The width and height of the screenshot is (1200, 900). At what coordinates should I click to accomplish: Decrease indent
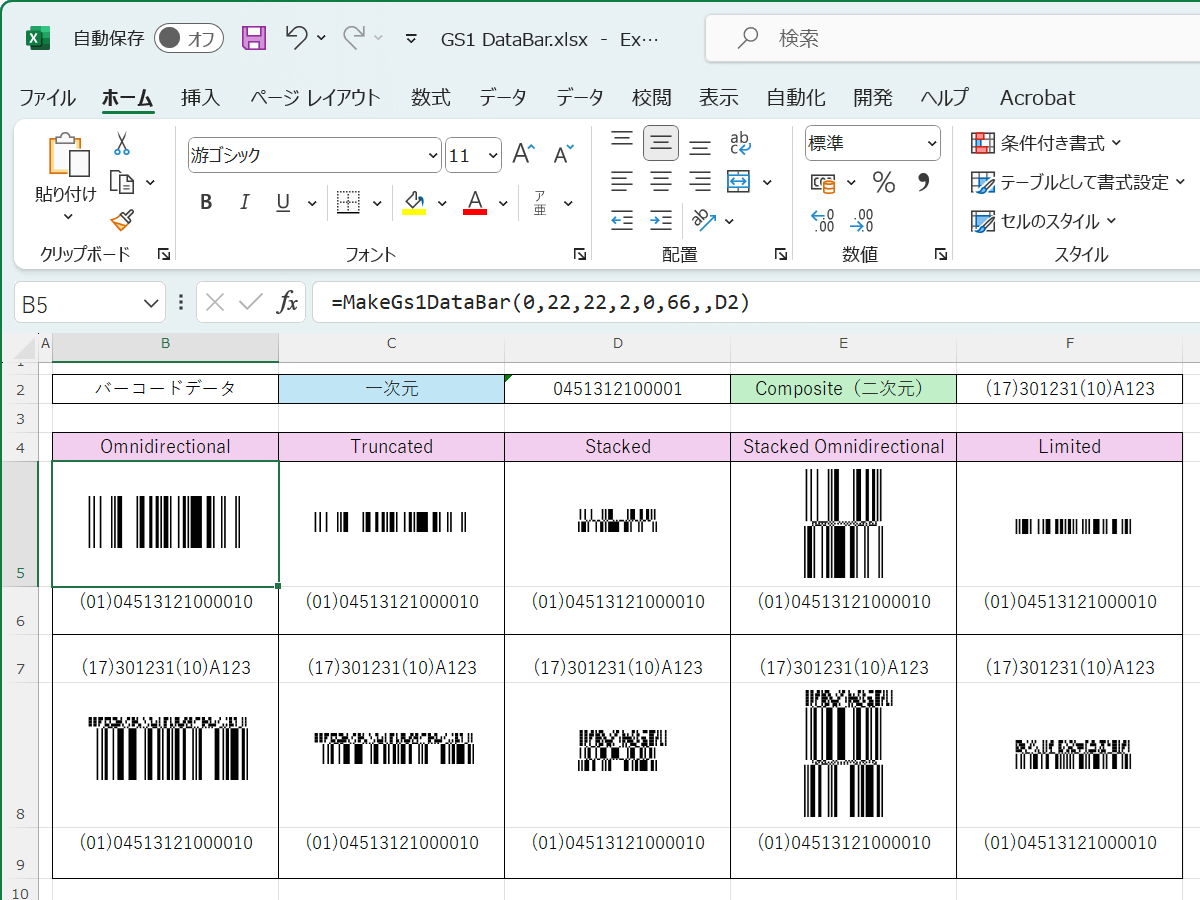pos(622,220)
